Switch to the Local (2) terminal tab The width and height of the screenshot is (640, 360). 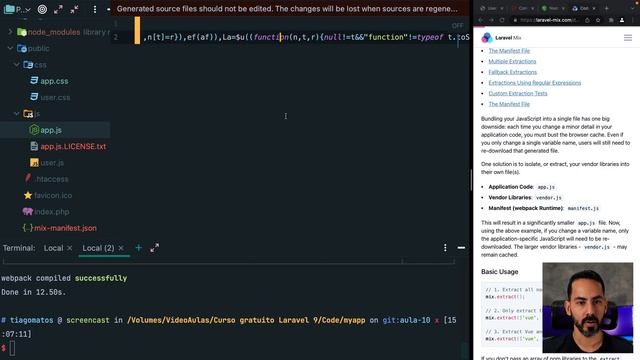pyautogui.click(x=98, y=248)
